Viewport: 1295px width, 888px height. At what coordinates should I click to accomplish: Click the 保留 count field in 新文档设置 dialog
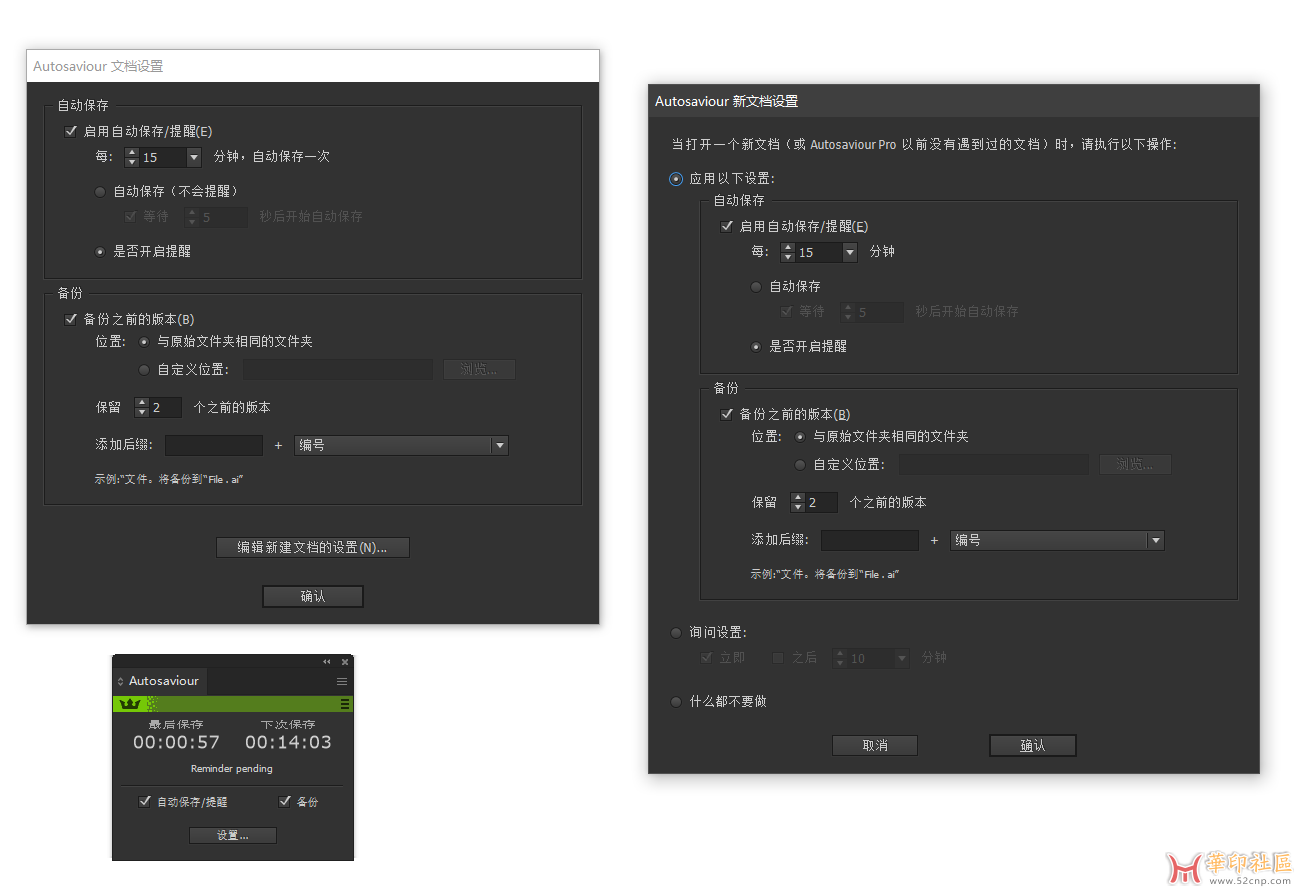point(822,502)
